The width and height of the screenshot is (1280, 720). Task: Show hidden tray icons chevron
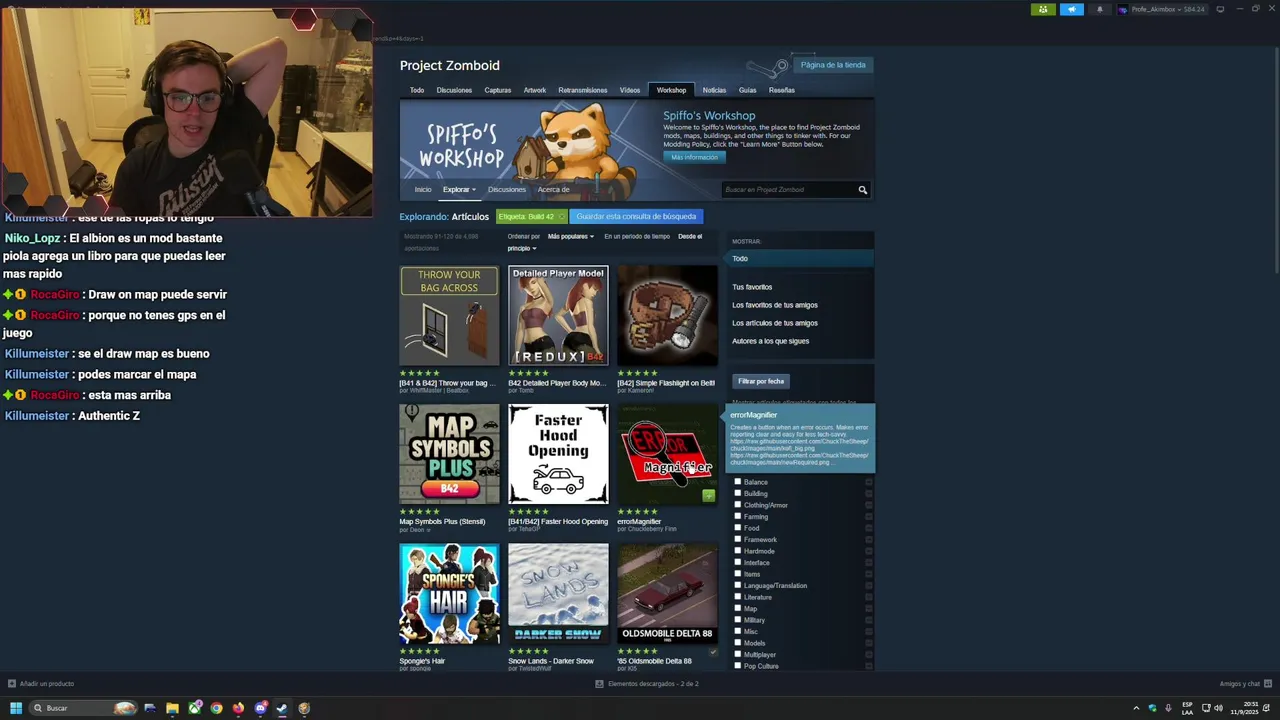1136,708
